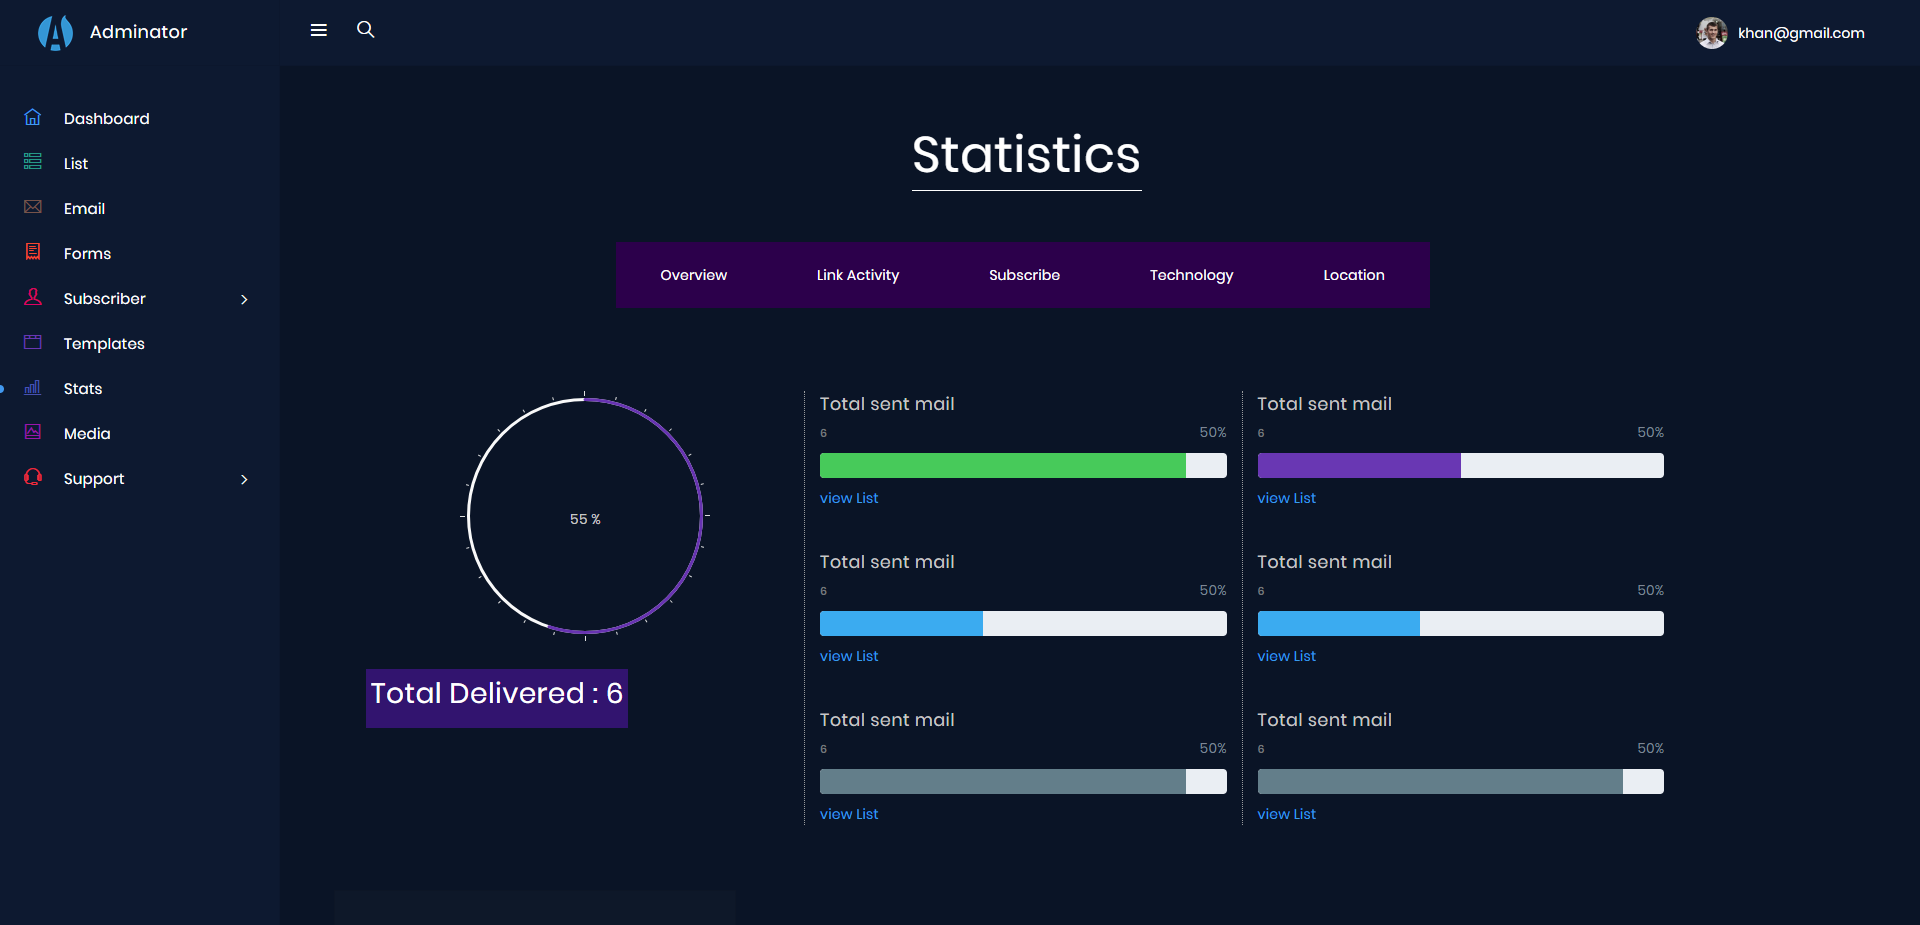
Task: Click the List sidebar icon
Action: [33, 162]
